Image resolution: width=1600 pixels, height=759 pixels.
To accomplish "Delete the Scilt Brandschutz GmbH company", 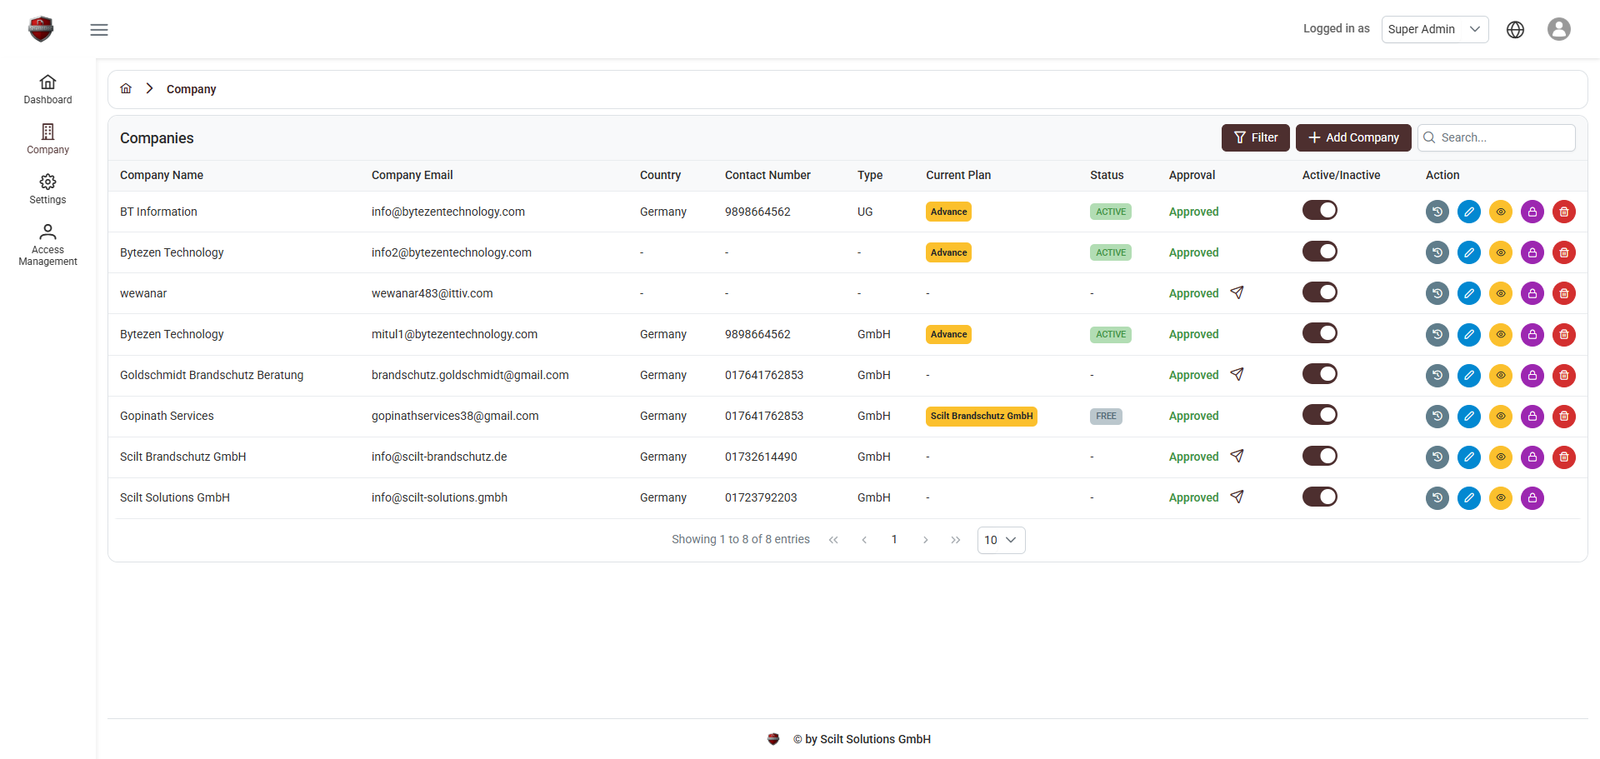I will 1564,457.
